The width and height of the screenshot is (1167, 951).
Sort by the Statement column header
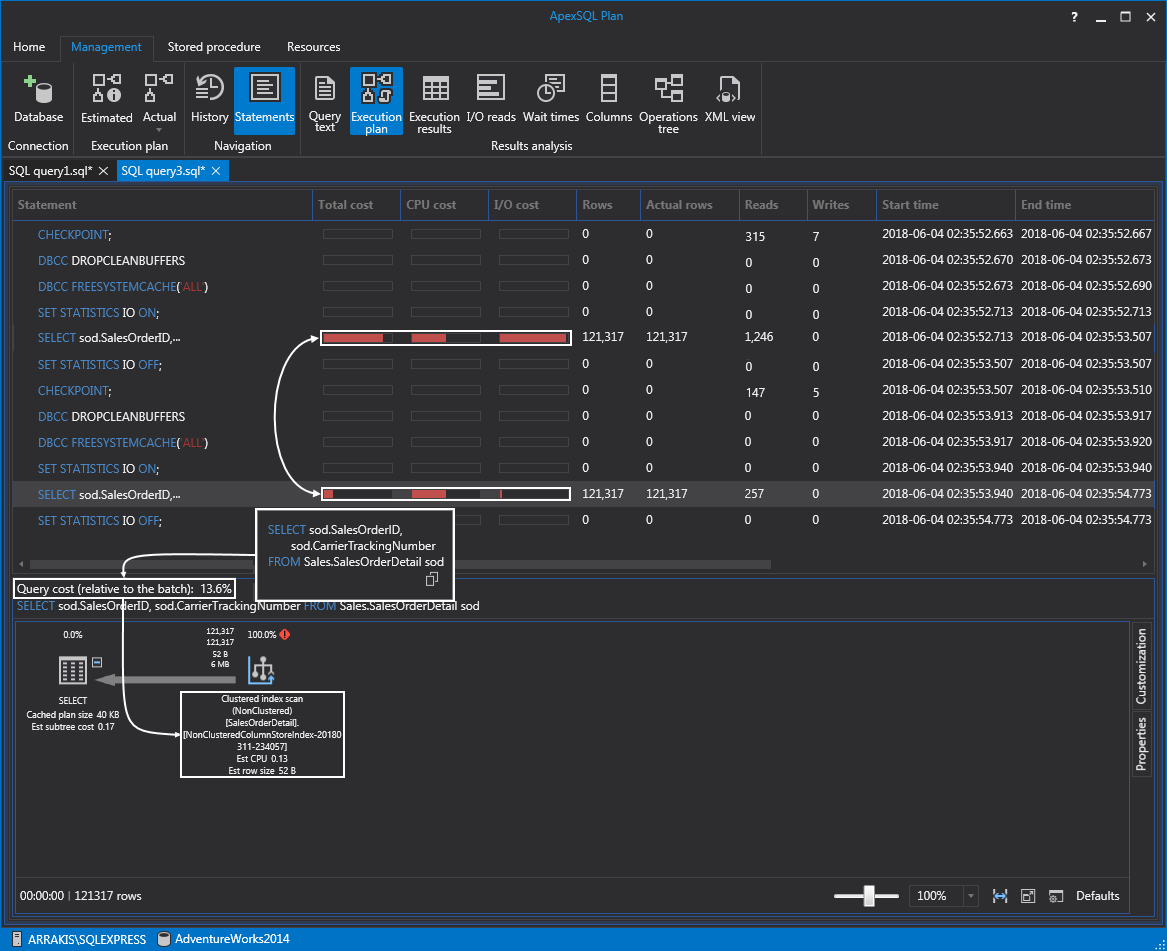pos(162,205)
